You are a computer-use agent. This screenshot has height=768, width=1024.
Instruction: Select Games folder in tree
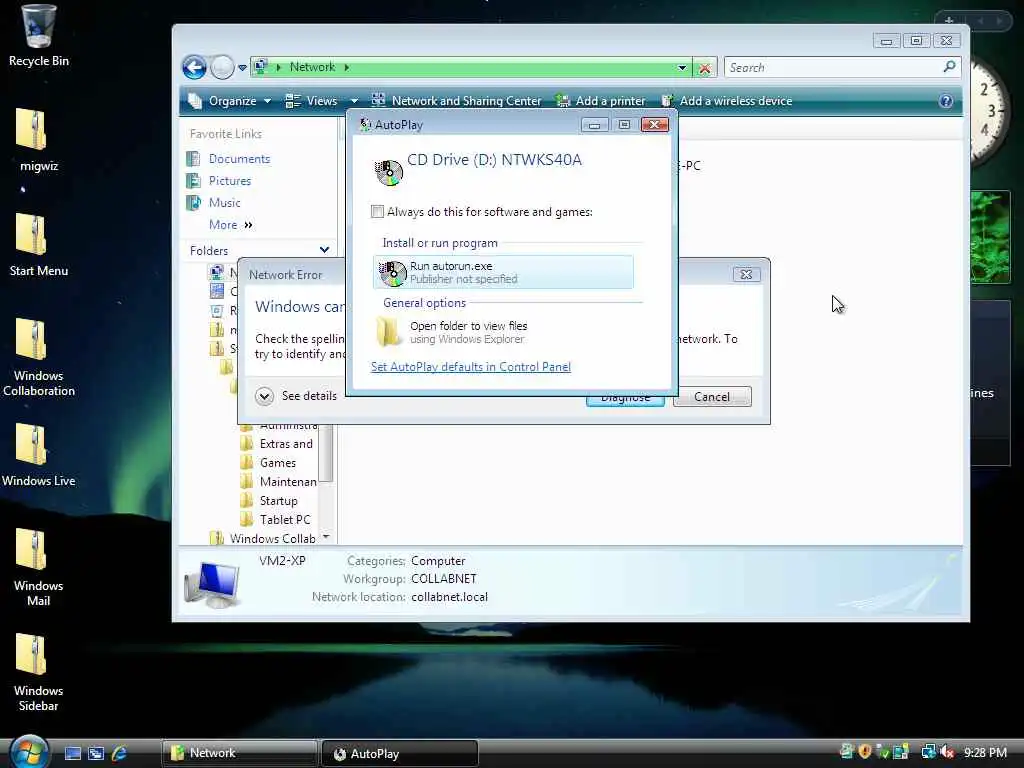[268, 463]
